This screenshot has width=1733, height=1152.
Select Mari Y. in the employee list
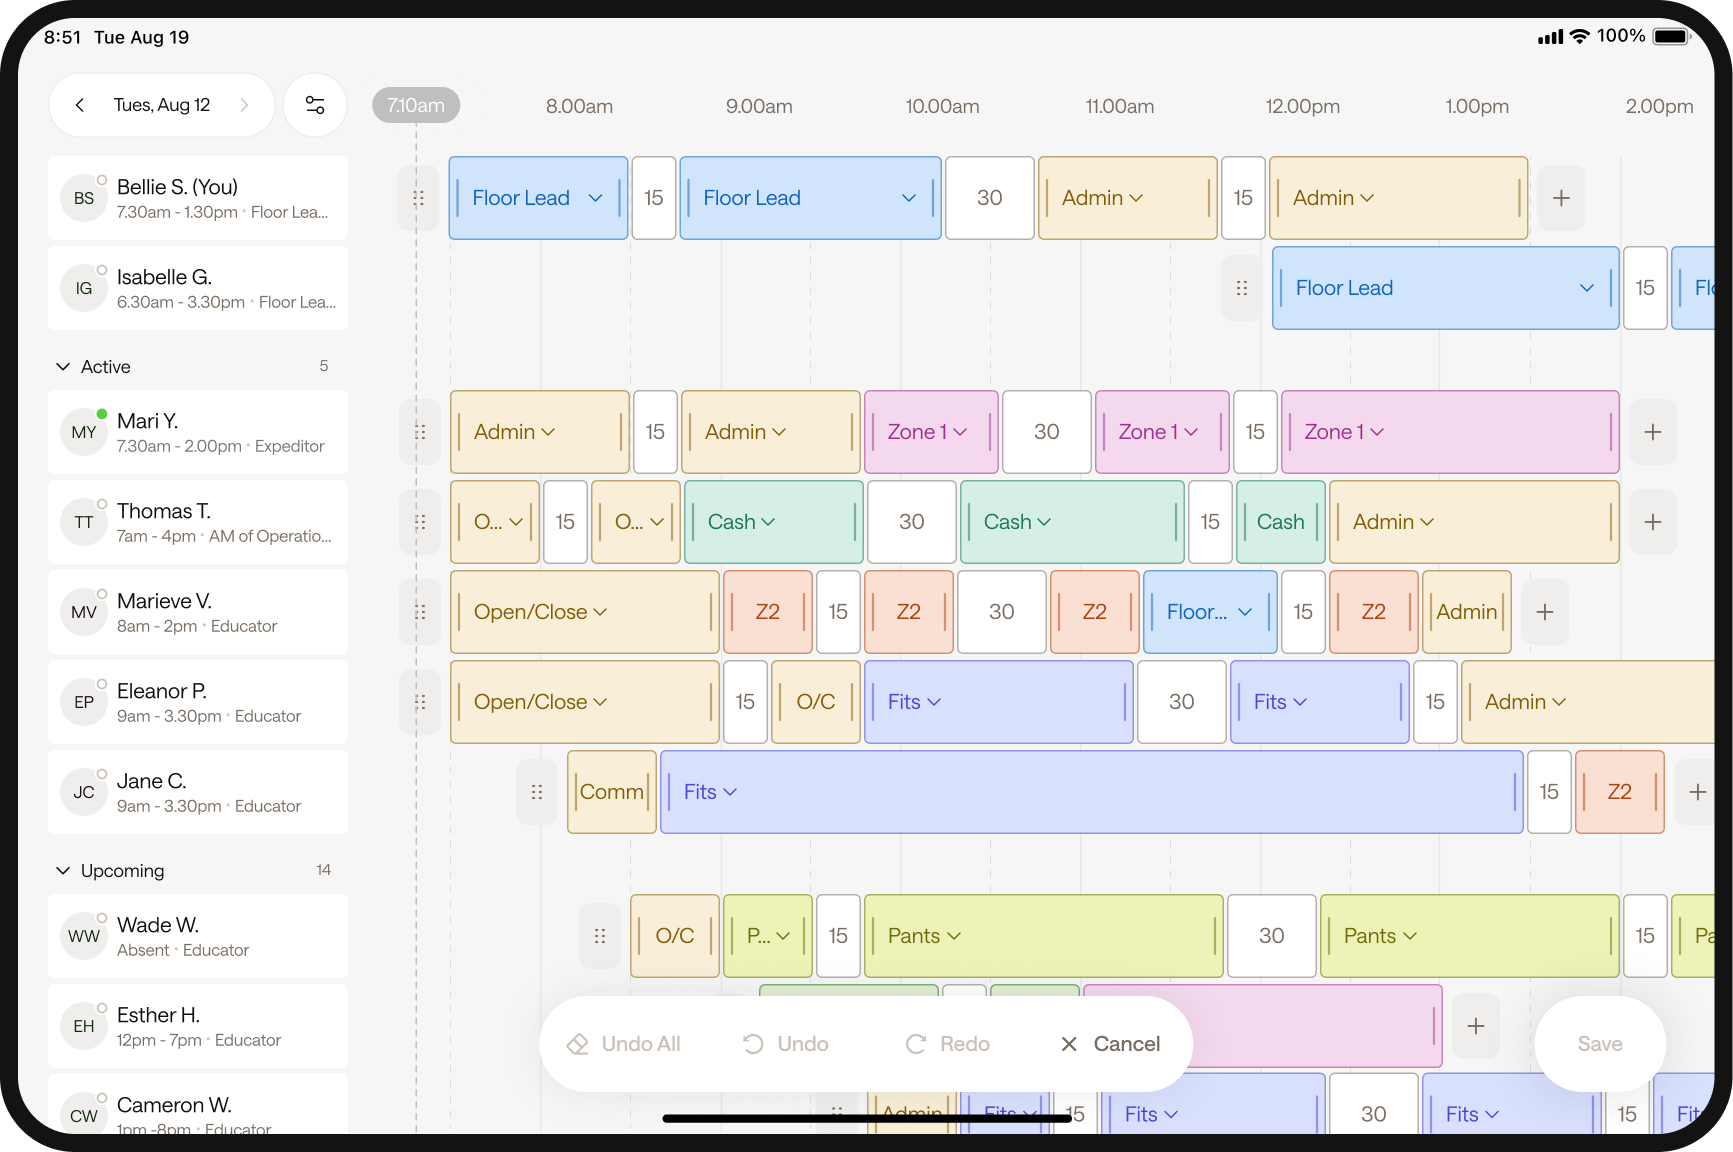(x=198, y=432)
